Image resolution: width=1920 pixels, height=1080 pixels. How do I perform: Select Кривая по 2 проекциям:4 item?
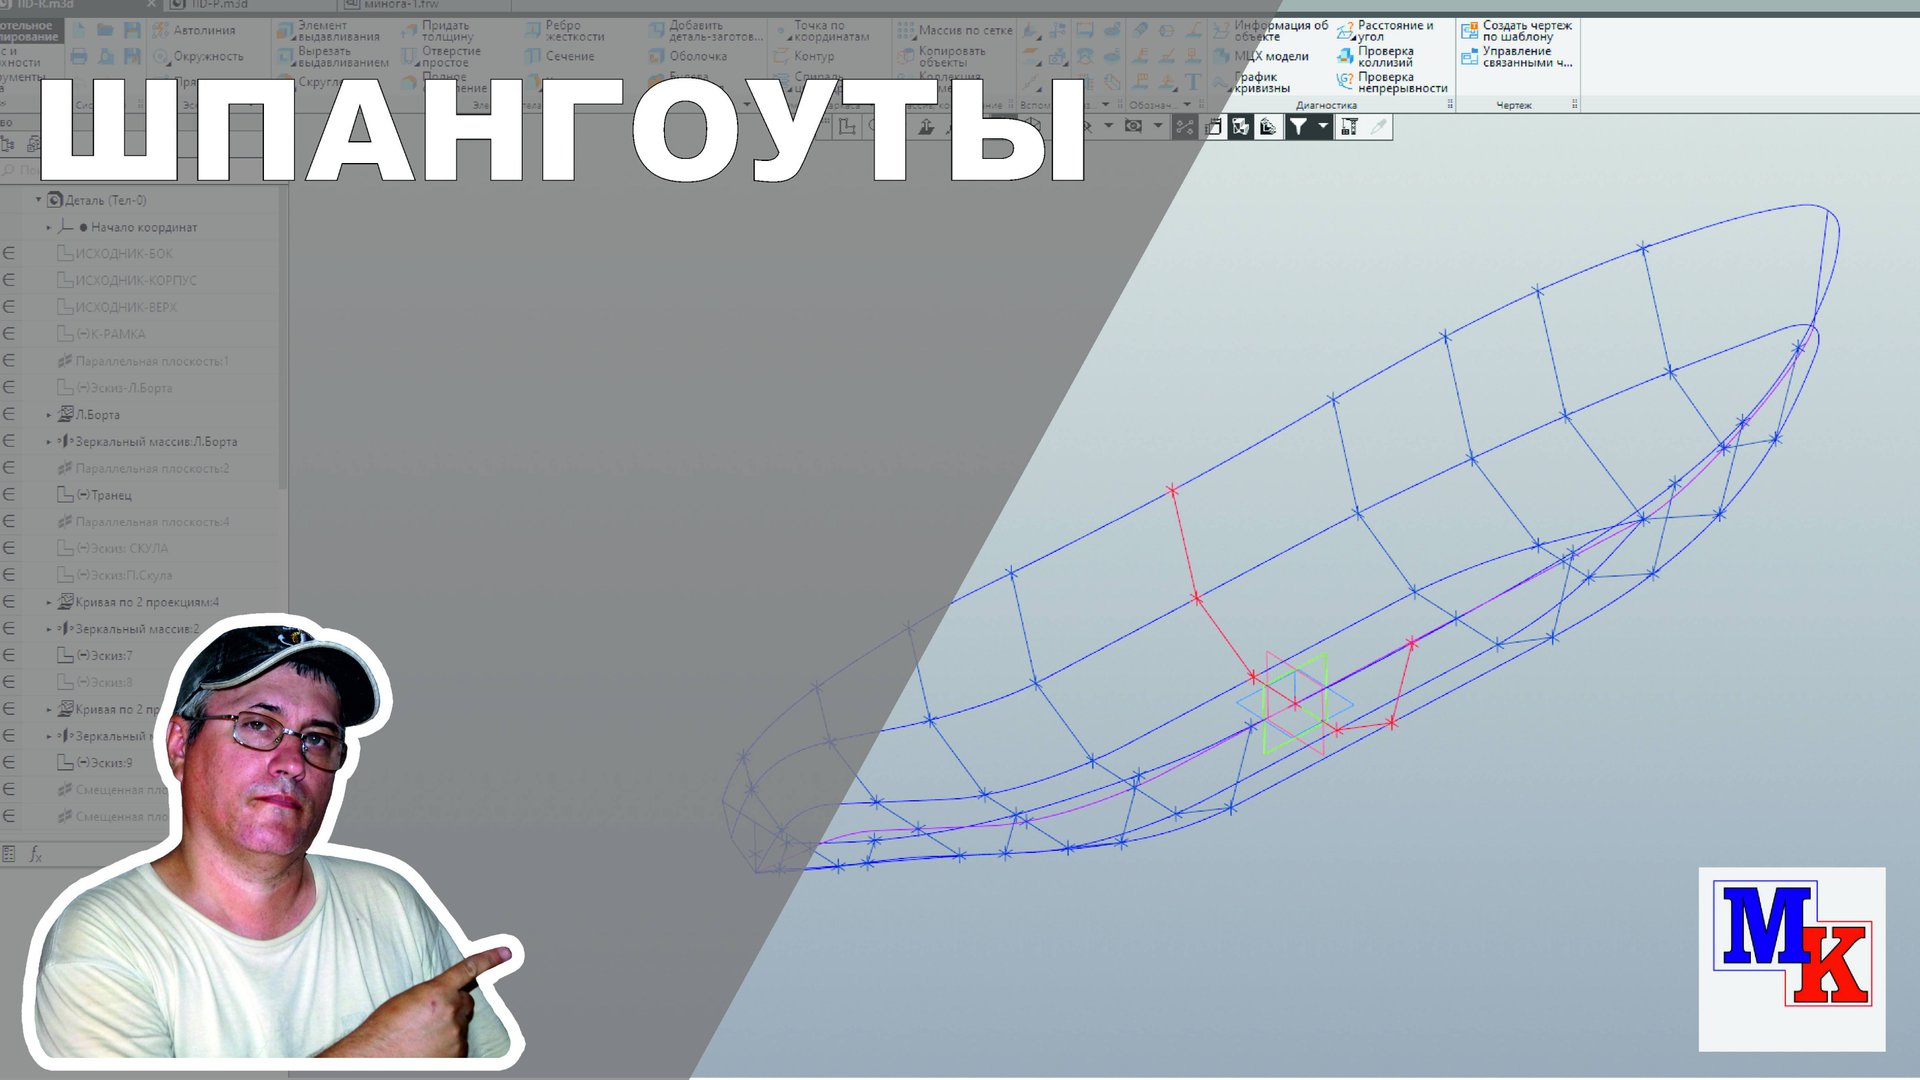146,602
